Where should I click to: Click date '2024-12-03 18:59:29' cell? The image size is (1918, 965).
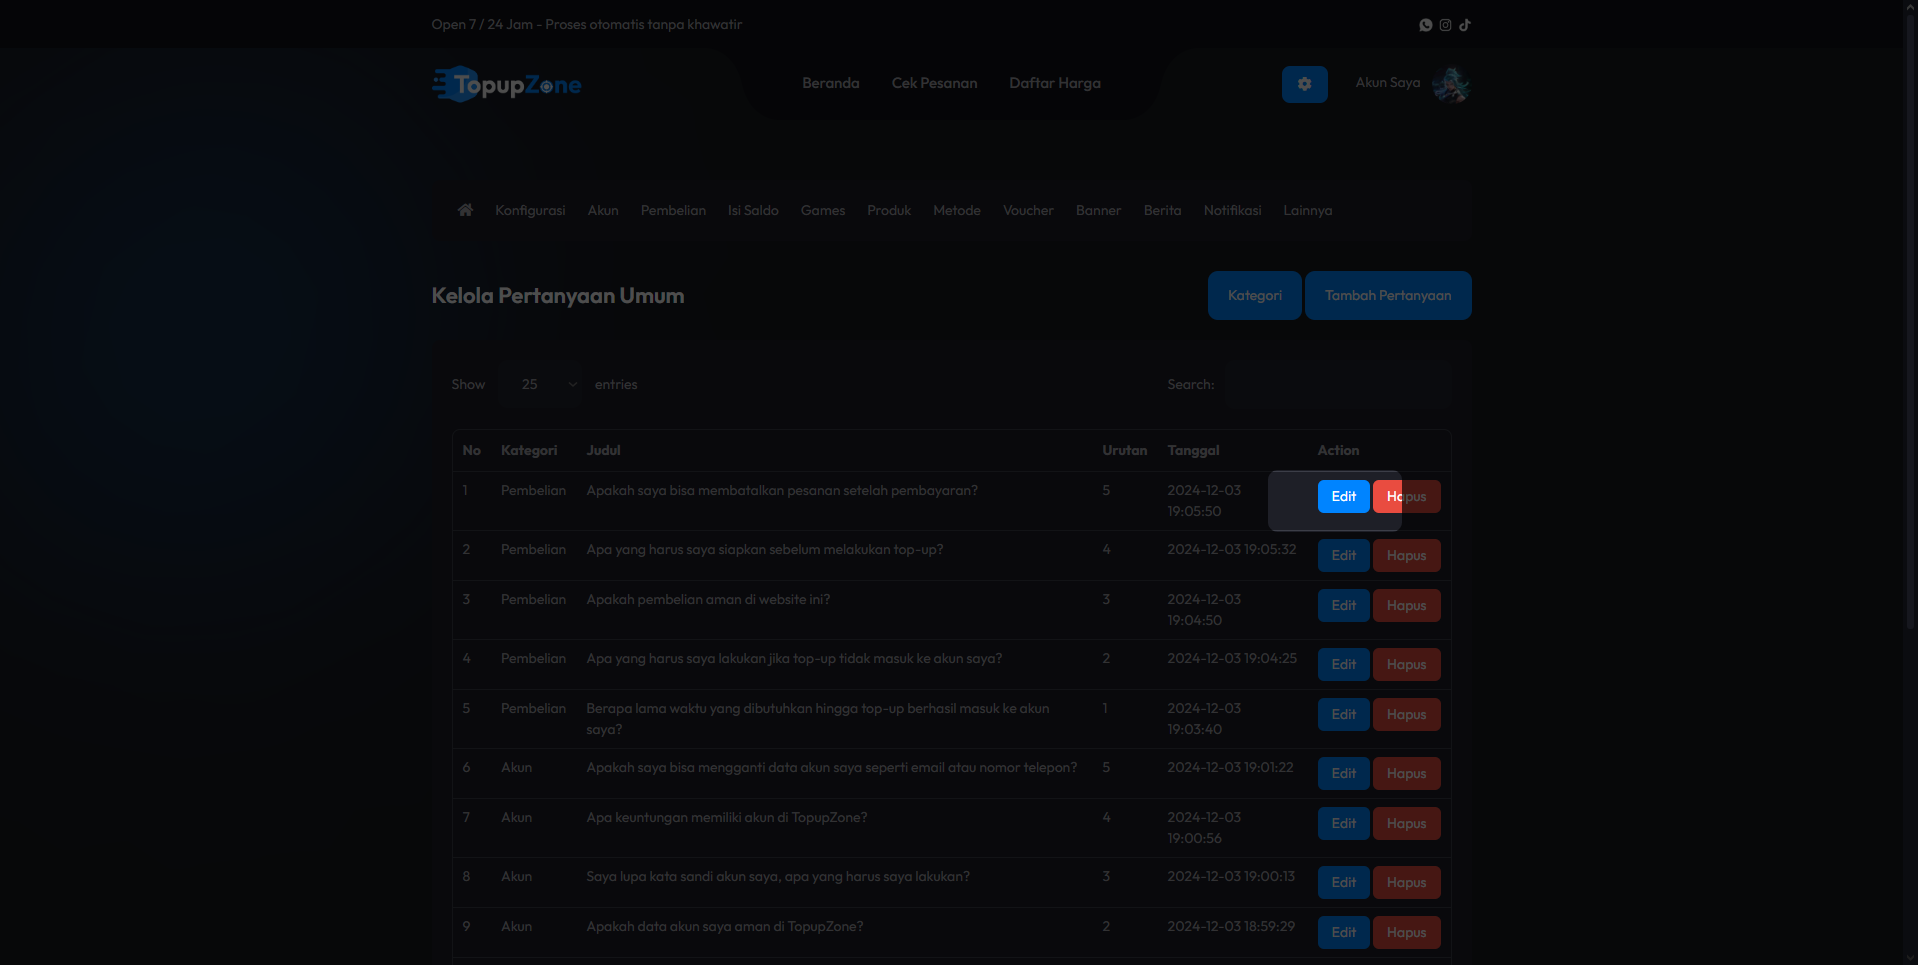point(1231,926)
